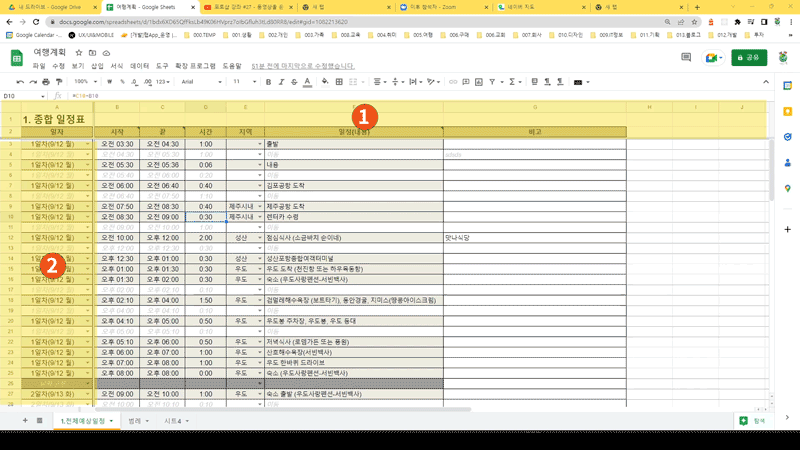Open Google Tasks side panel
The width and height of the screenshot is (800, 450).
click(x=787, y=137)
